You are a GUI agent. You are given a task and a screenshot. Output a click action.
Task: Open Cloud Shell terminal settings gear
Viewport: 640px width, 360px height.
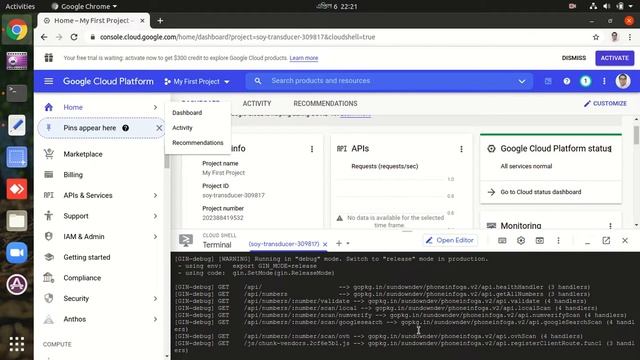click(521, 241)
